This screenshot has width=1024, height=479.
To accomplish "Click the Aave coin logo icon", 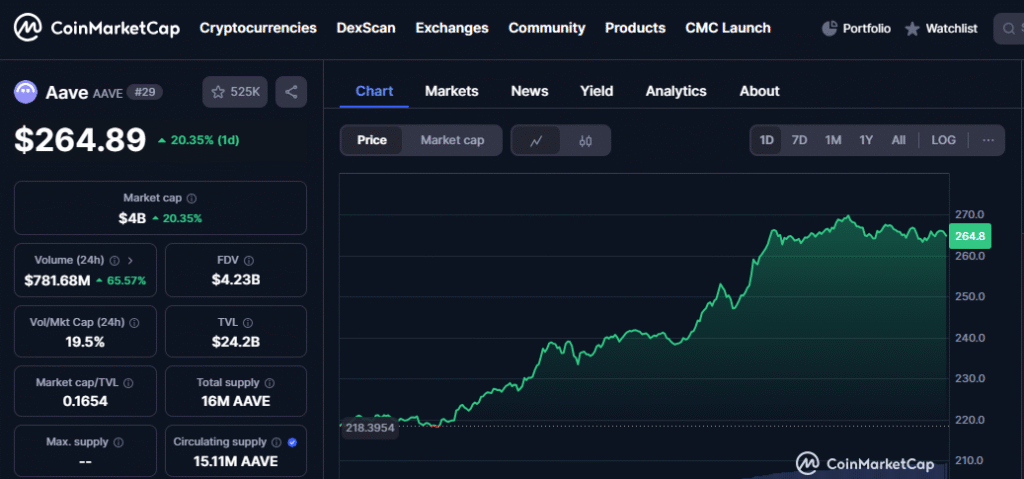I will (x=26, y=92).
